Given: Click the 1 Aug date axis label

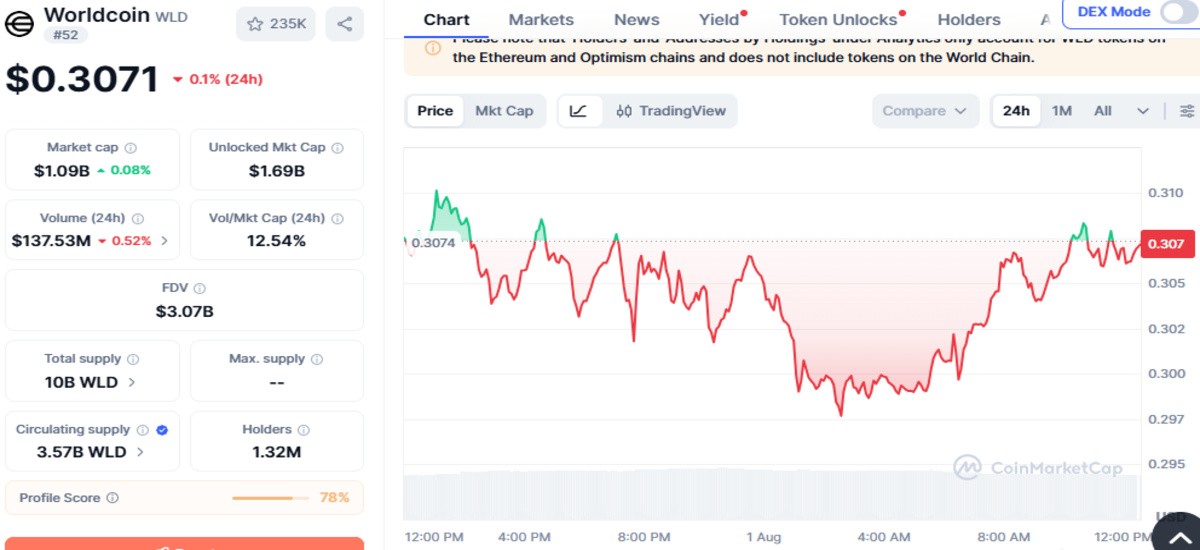Looking at the screenshot, I should pyautogui.click(x=762, y=537).
